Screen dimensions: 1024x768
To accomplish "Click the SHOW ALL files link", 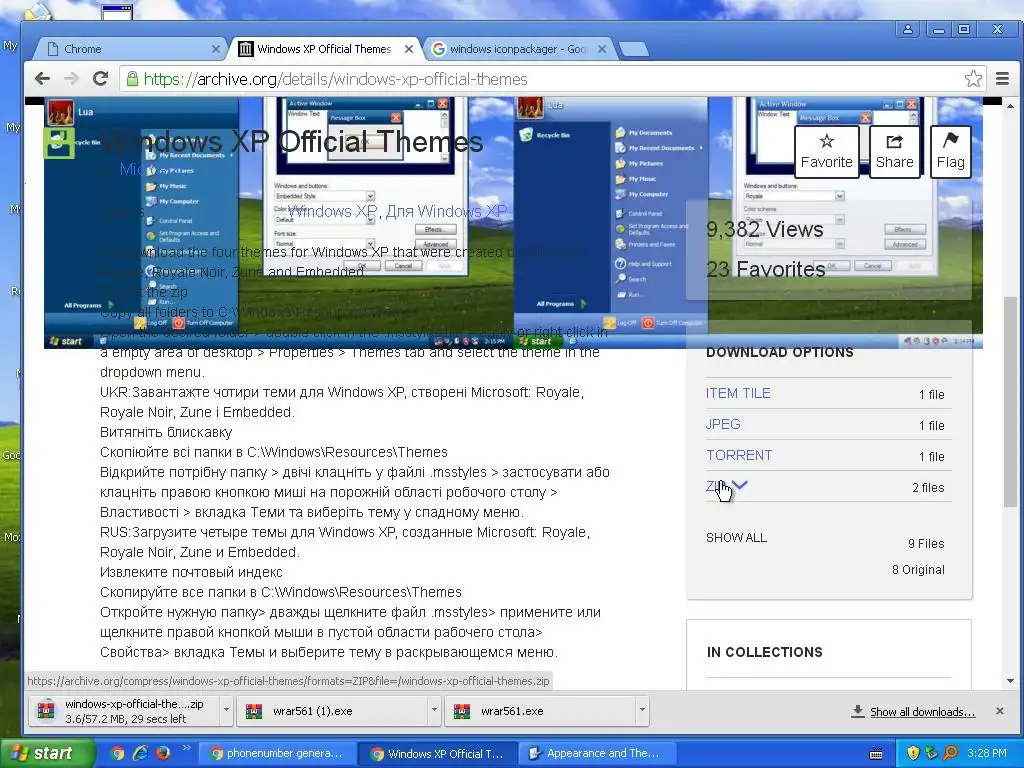I will (736, 537).
